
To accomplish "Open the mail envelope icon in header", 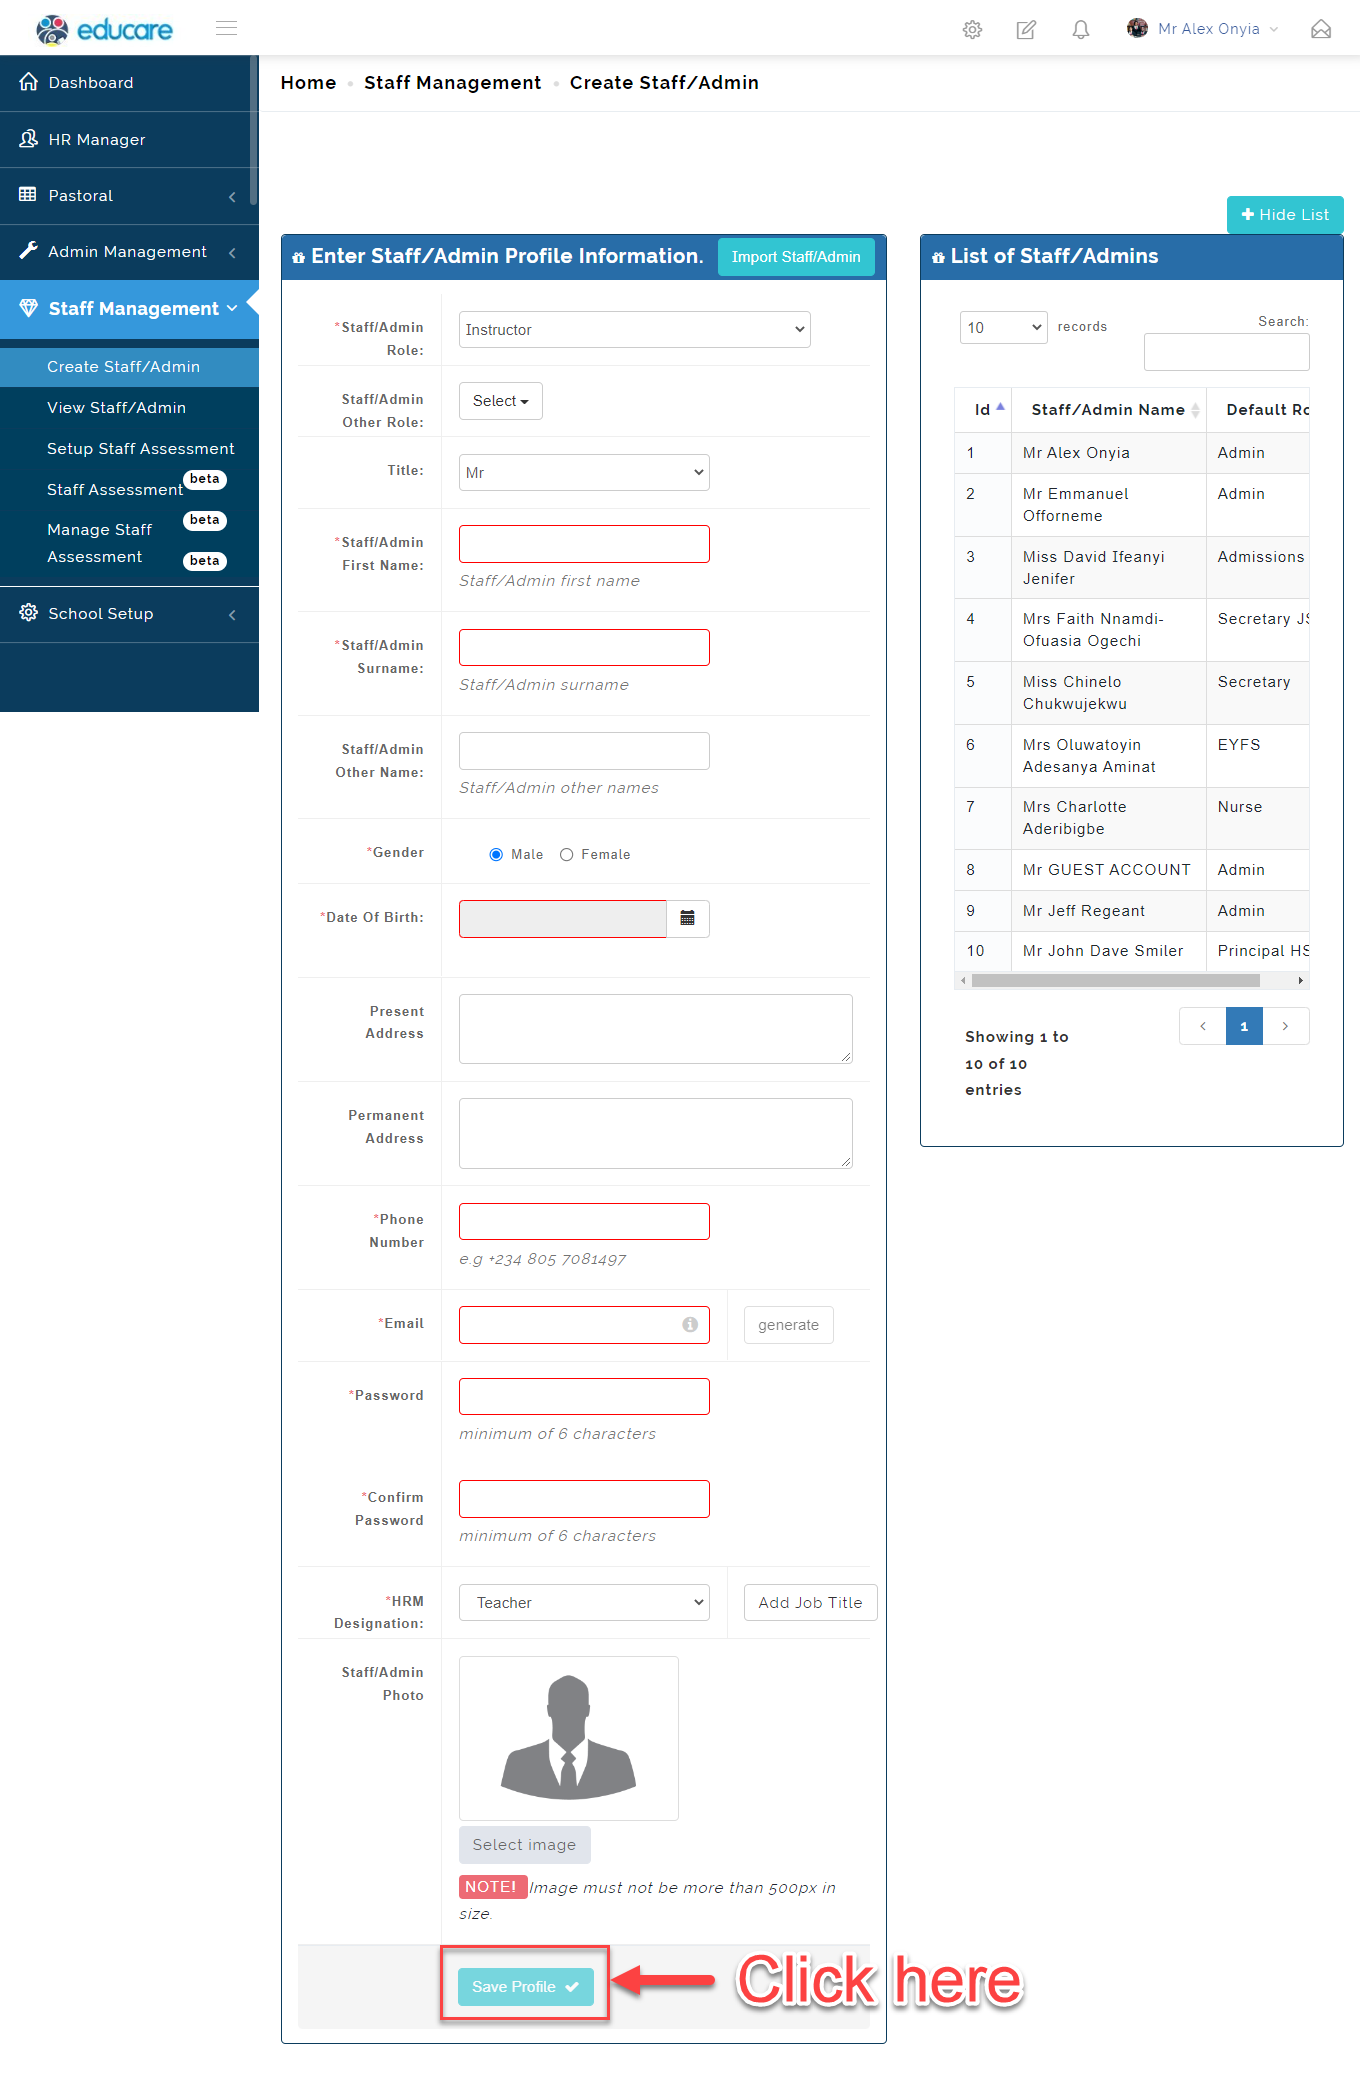I will [1321, 29].
